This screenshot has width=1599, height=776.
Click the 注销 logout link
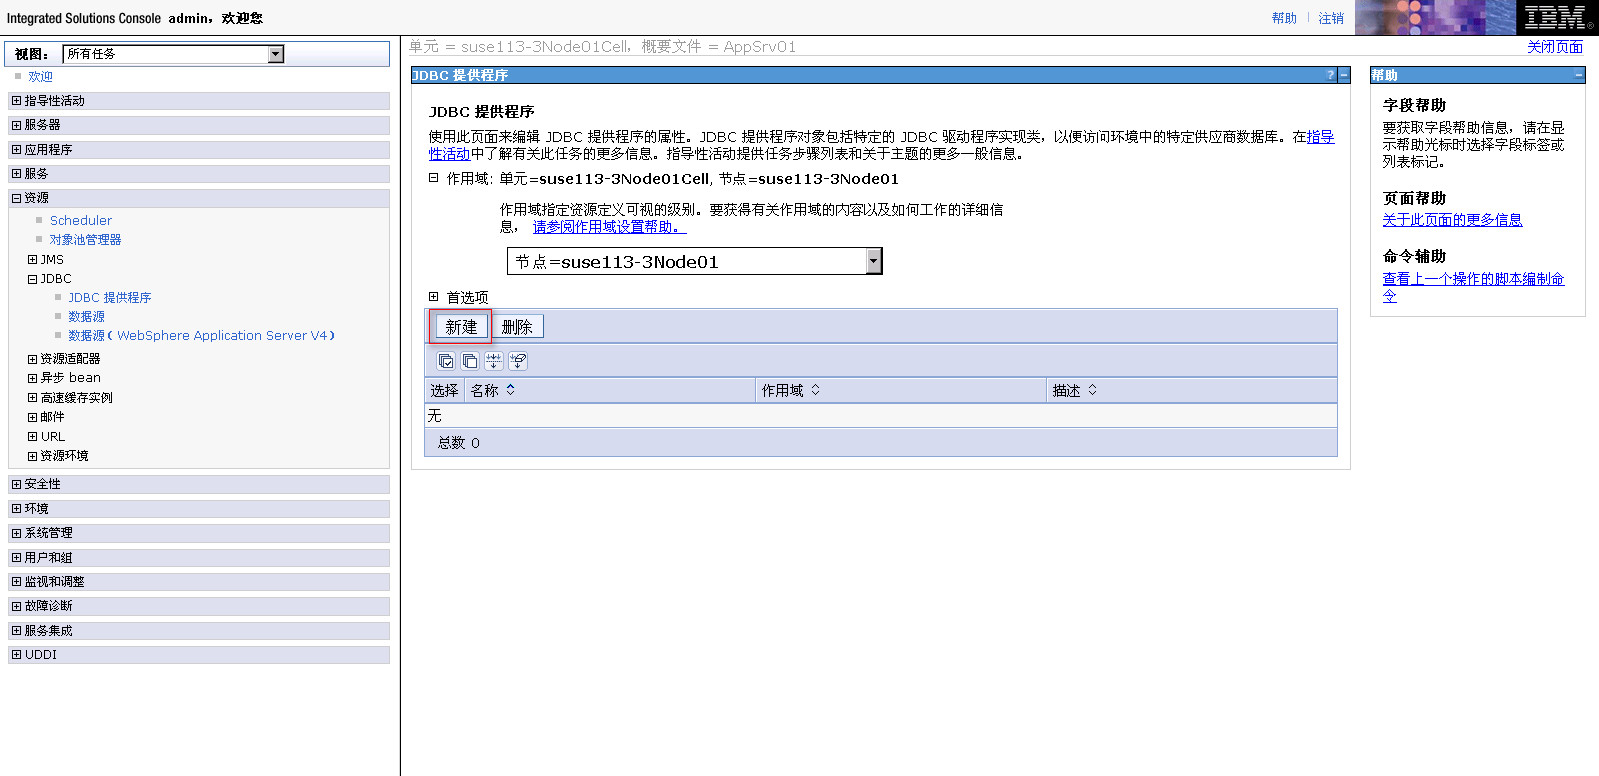[x=1331, y=18]
